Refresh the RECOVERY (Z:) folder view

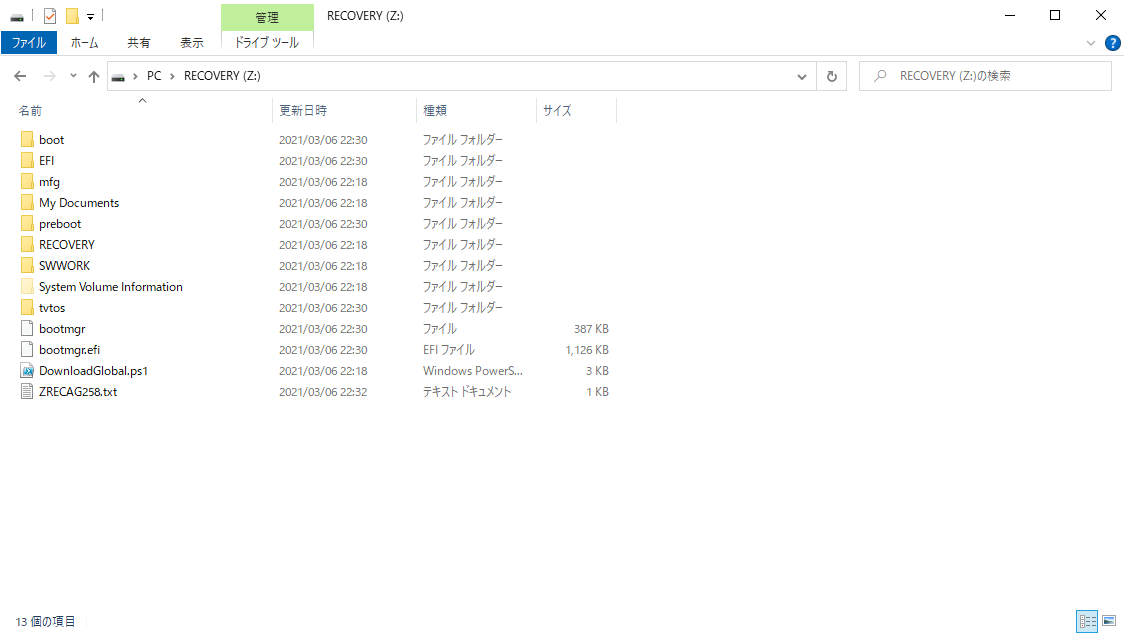(x=831, y=75)
